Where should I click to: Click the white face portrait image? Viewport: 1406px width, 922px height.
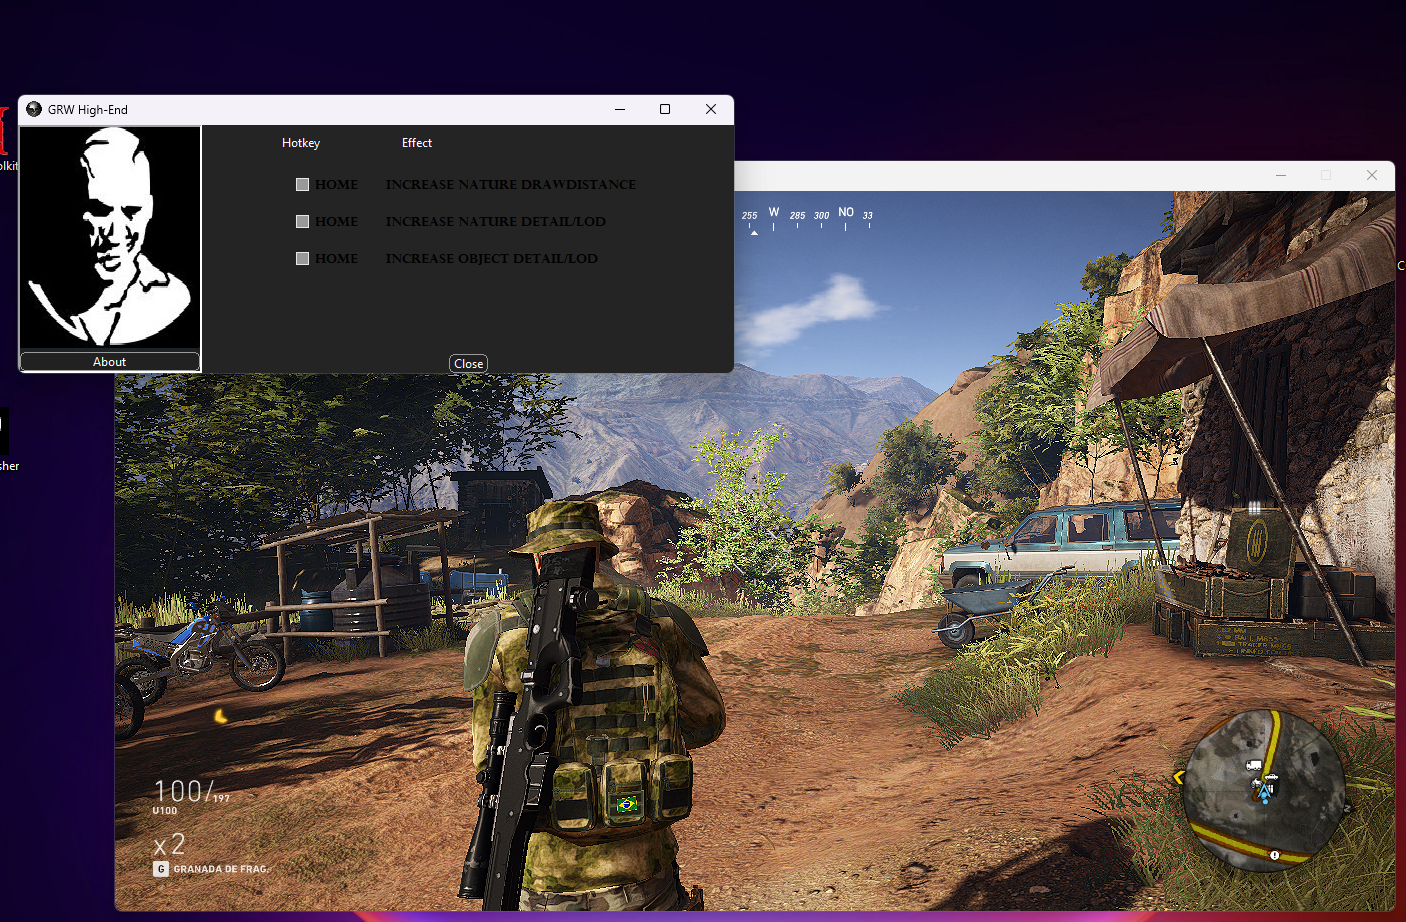click(110, 237)
